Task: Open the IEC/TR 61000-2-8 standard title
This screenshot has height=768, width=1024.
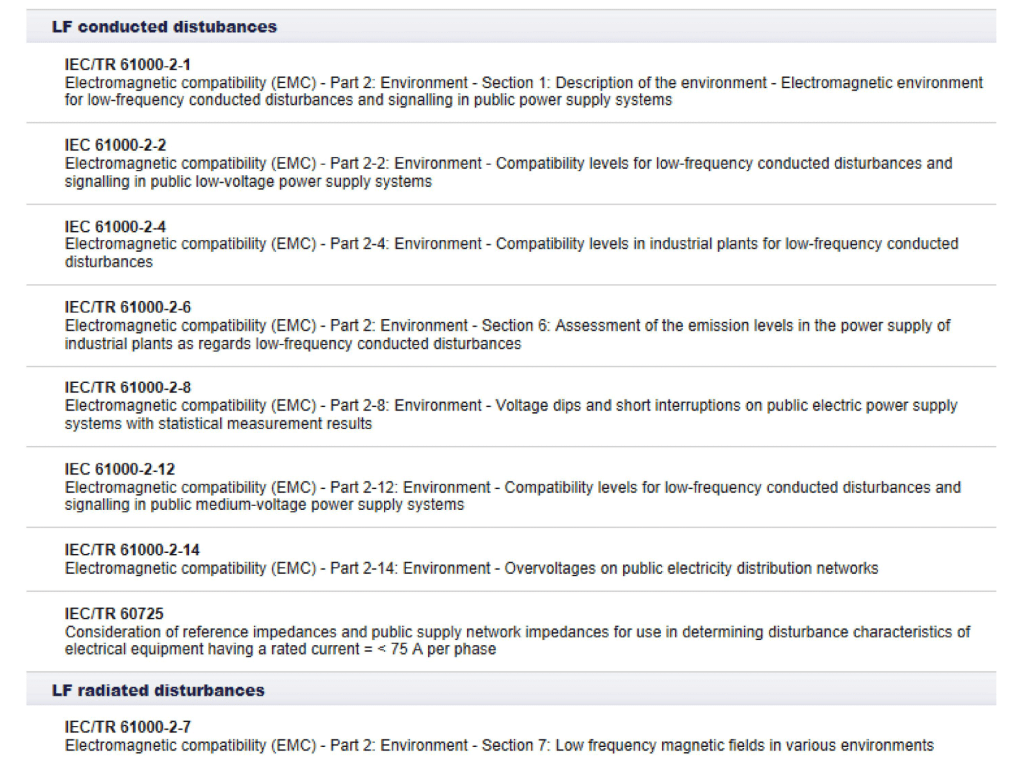Action: pyautogui.click(x=128, y=388)
